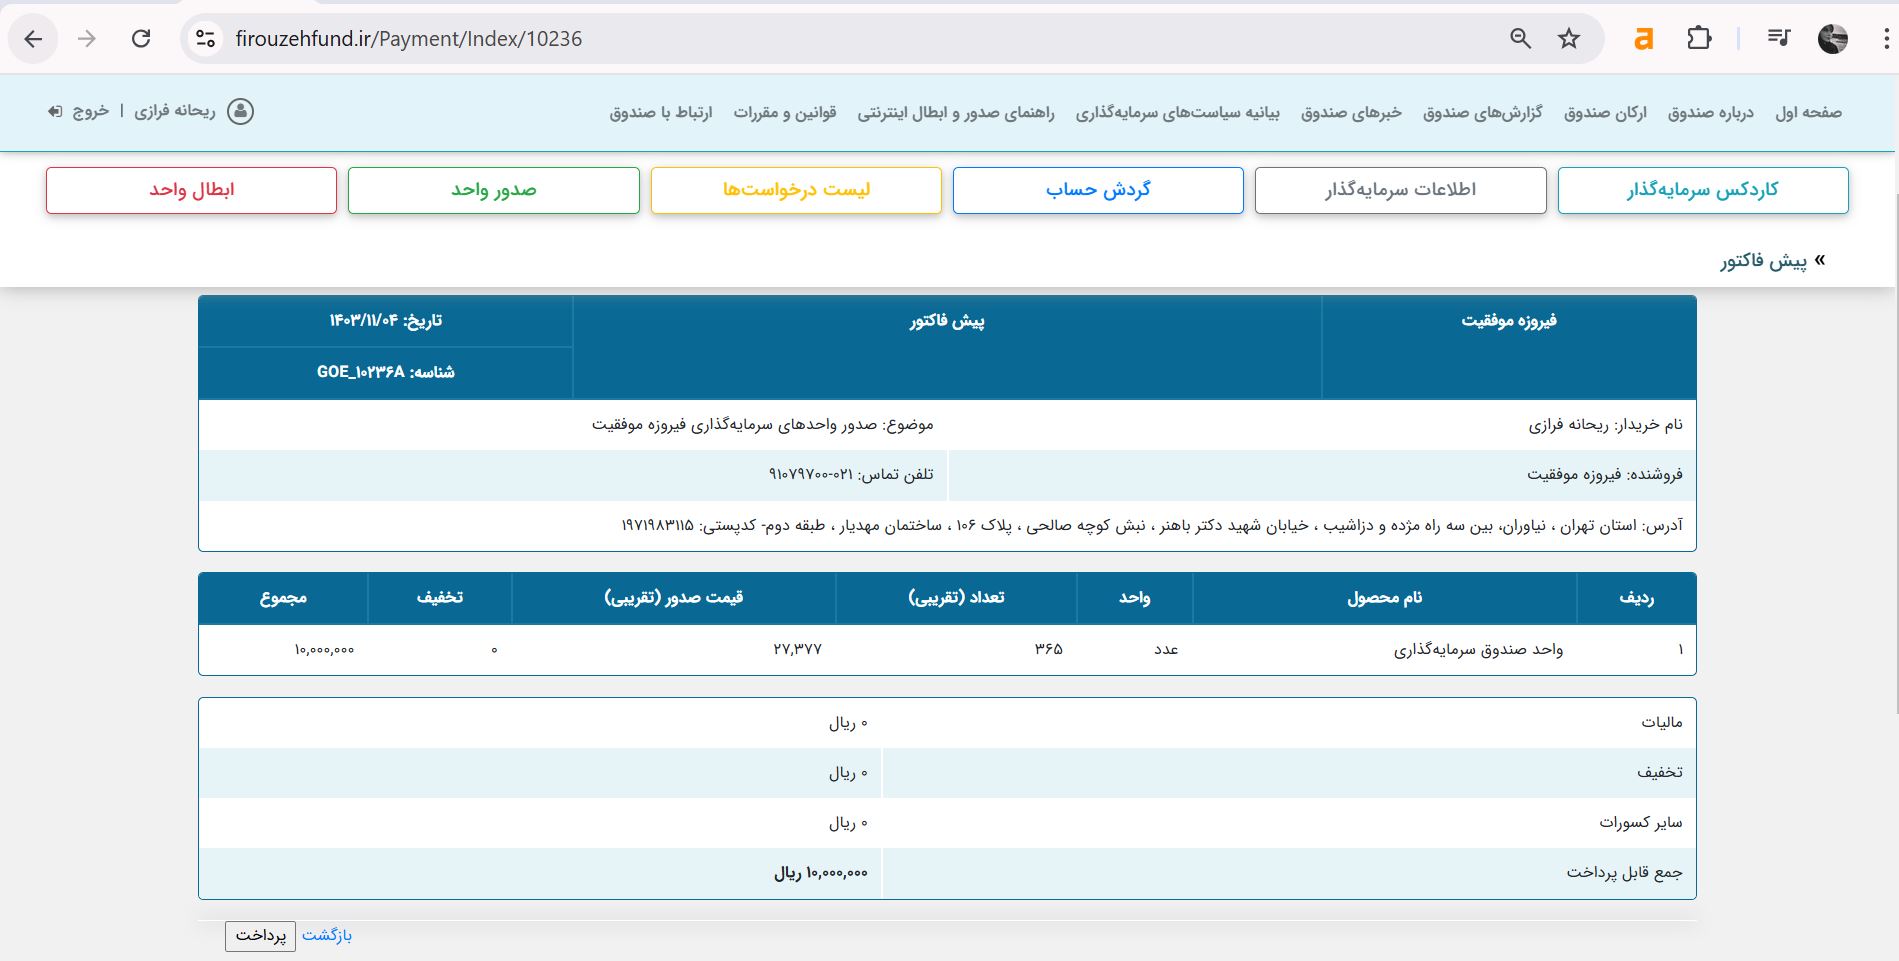Click buyer name نام خریدار field
Viewport: 1899px width, 961px height.
pyautogui.click(x=1605, y=425)
